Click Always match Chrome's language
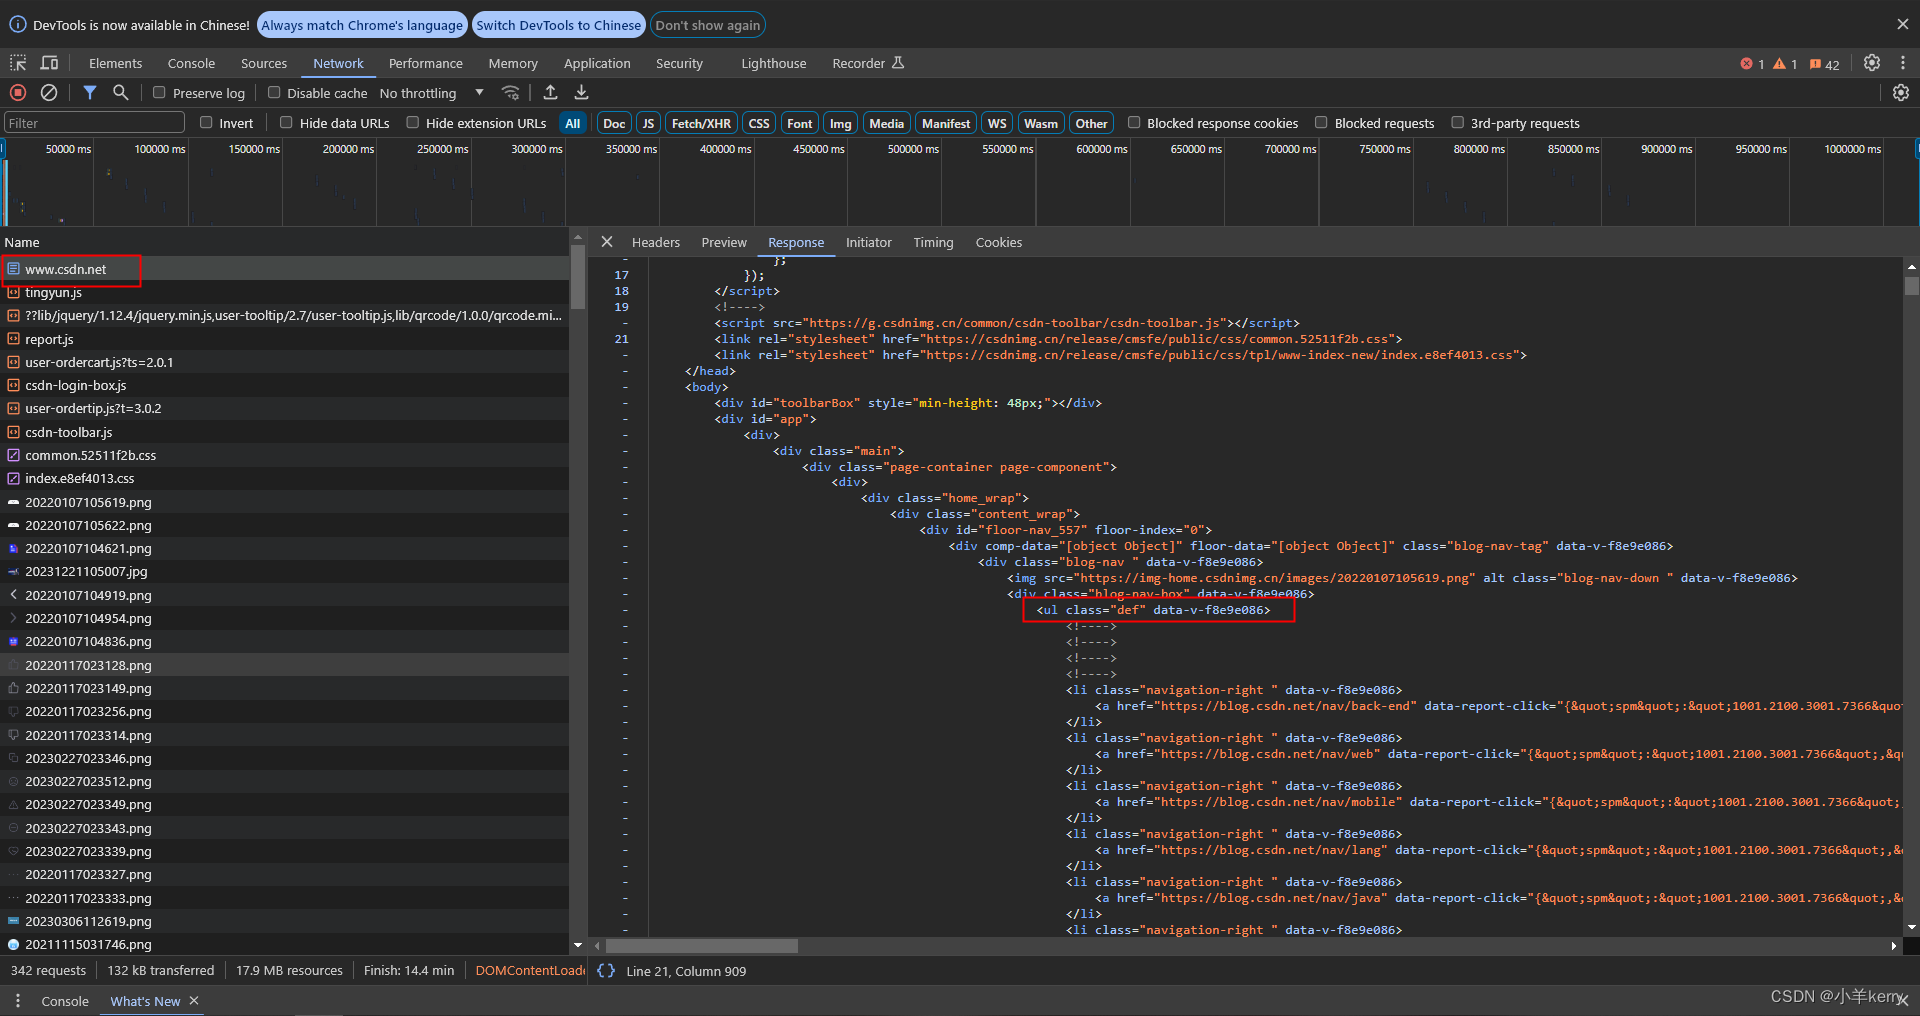The height and width of the screenshot is (1016, 1920). pyautogui.click(x=362, y=25)
